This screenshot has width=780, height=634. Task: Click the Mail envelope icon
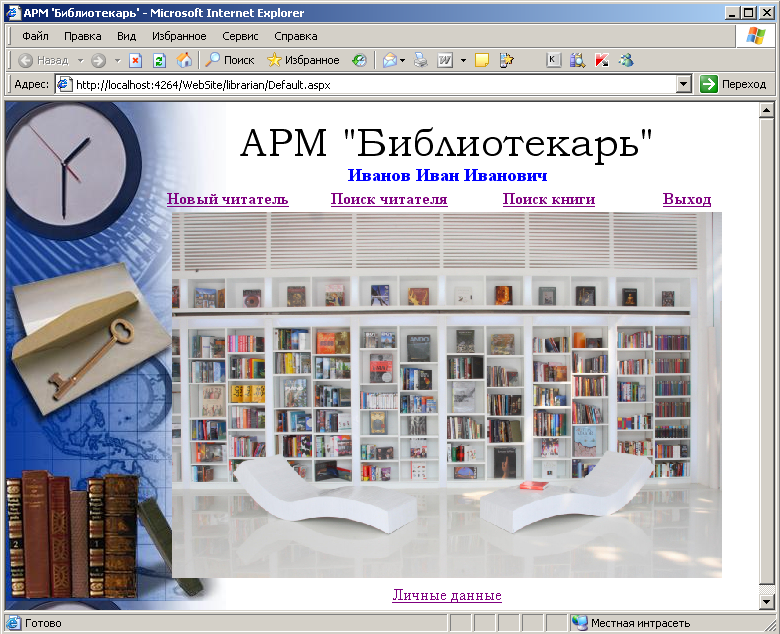390,61
